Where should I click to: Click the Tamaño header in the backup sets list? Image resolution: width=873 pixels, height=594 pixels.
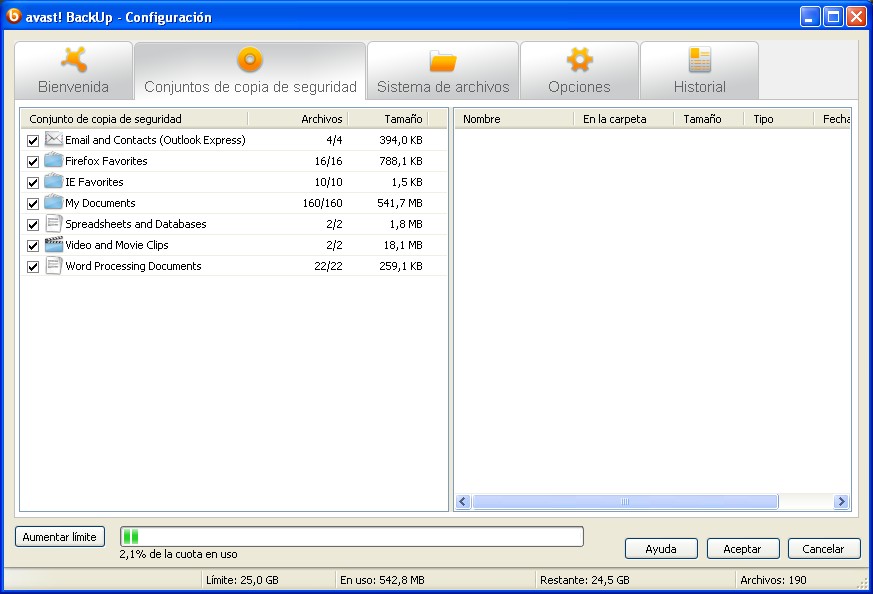[388, 119]
